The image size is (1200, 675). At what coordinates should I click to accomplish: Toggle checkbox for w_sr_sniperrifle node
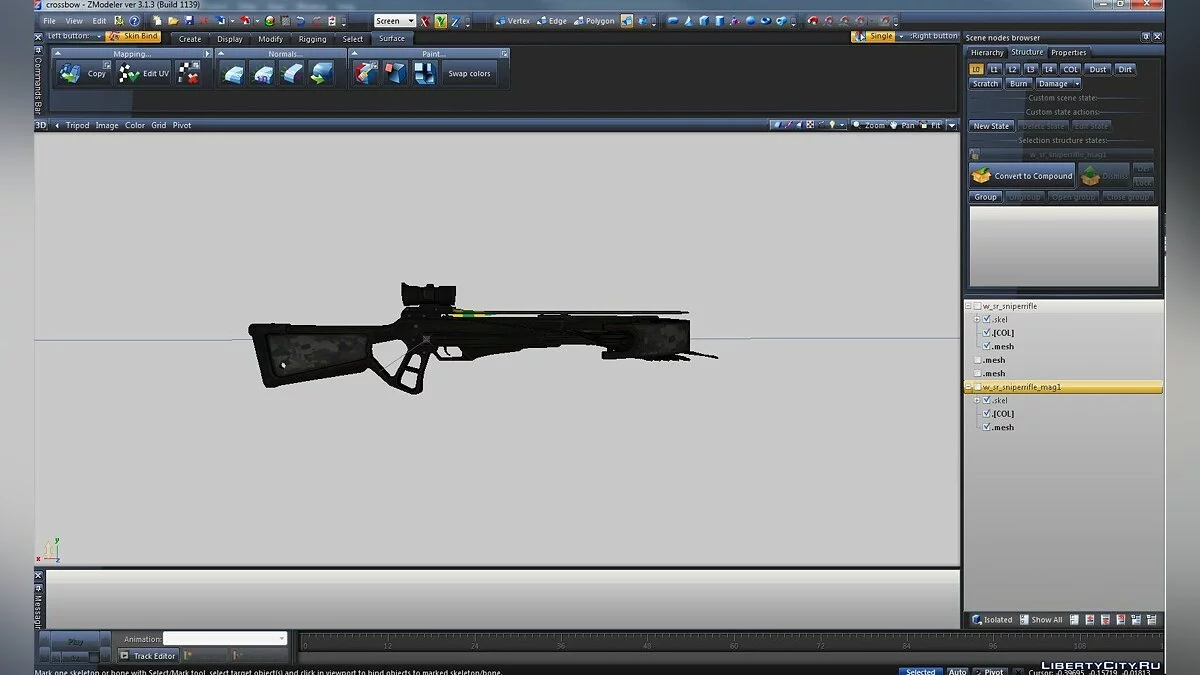click(x=977, y=306)
